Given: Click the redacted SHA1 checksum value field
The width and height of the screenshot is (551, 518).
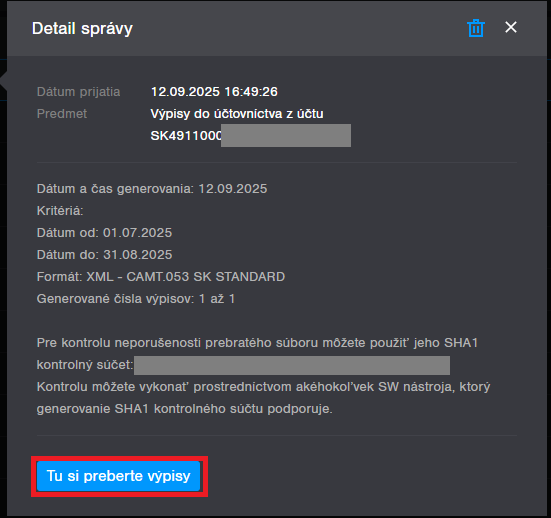Looking at the screenshot, I should (292, 365).
